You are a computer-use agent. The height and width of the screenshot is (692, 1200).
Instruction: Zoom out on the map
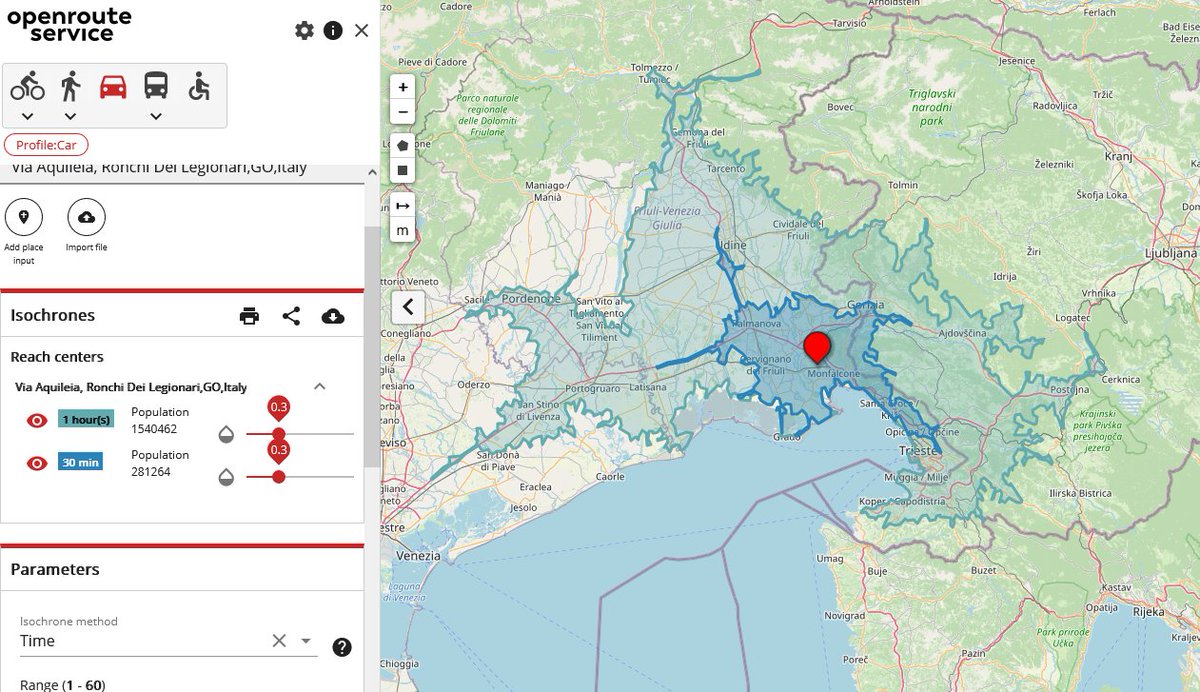click(x=403, y=112)
